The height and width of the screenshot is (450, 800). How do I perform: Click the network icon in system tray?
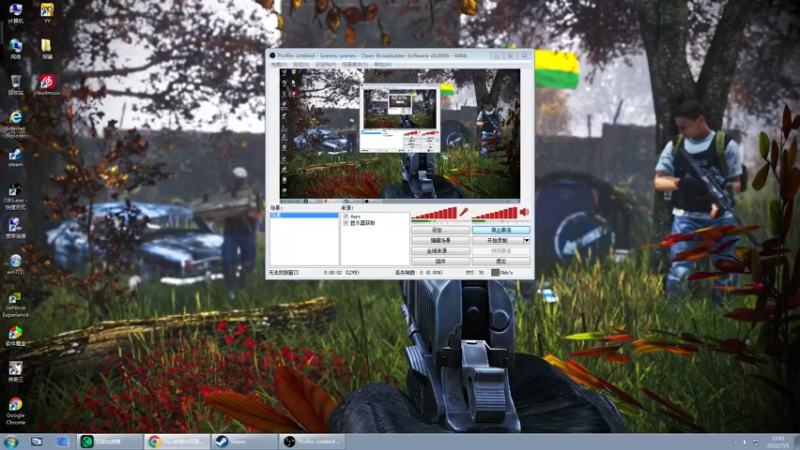[x=756, y=442]
